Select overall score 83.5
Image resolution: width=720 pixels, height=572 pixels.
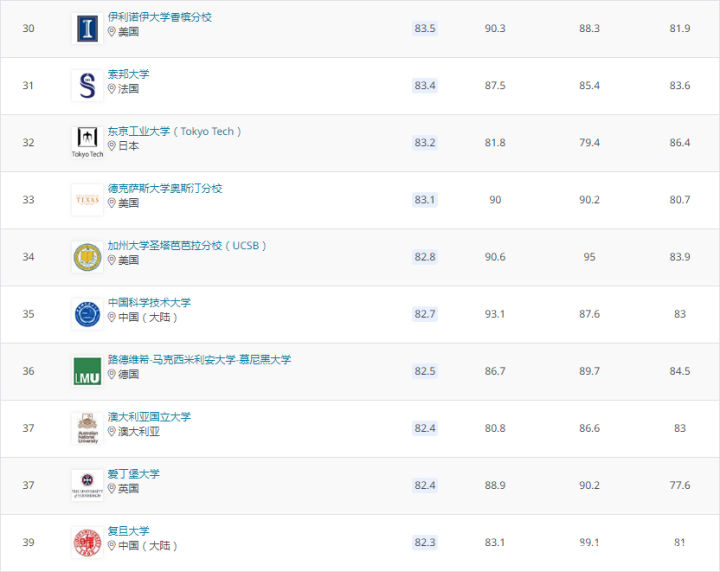425,28
